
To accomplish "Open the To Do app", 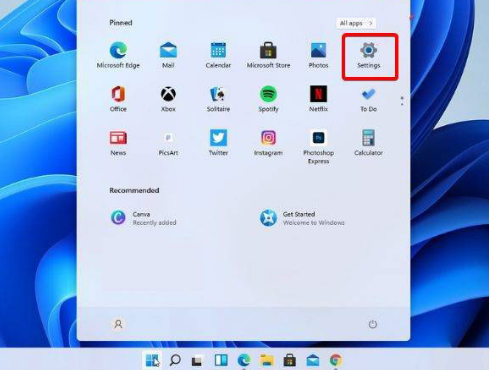I will (x=368, y=99).
